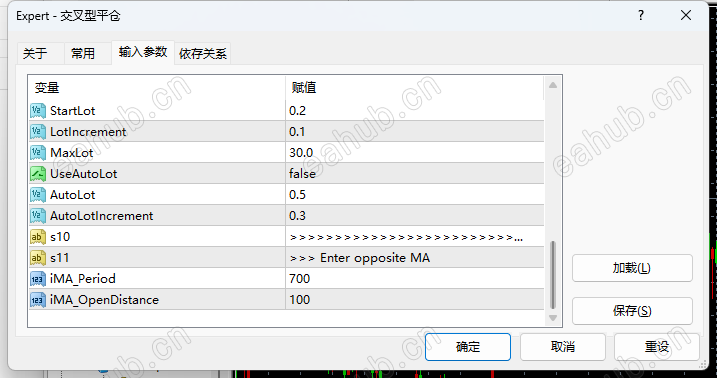717x378 pixels.
Task: Close the Expert dialog window
Action: (686, 16)
